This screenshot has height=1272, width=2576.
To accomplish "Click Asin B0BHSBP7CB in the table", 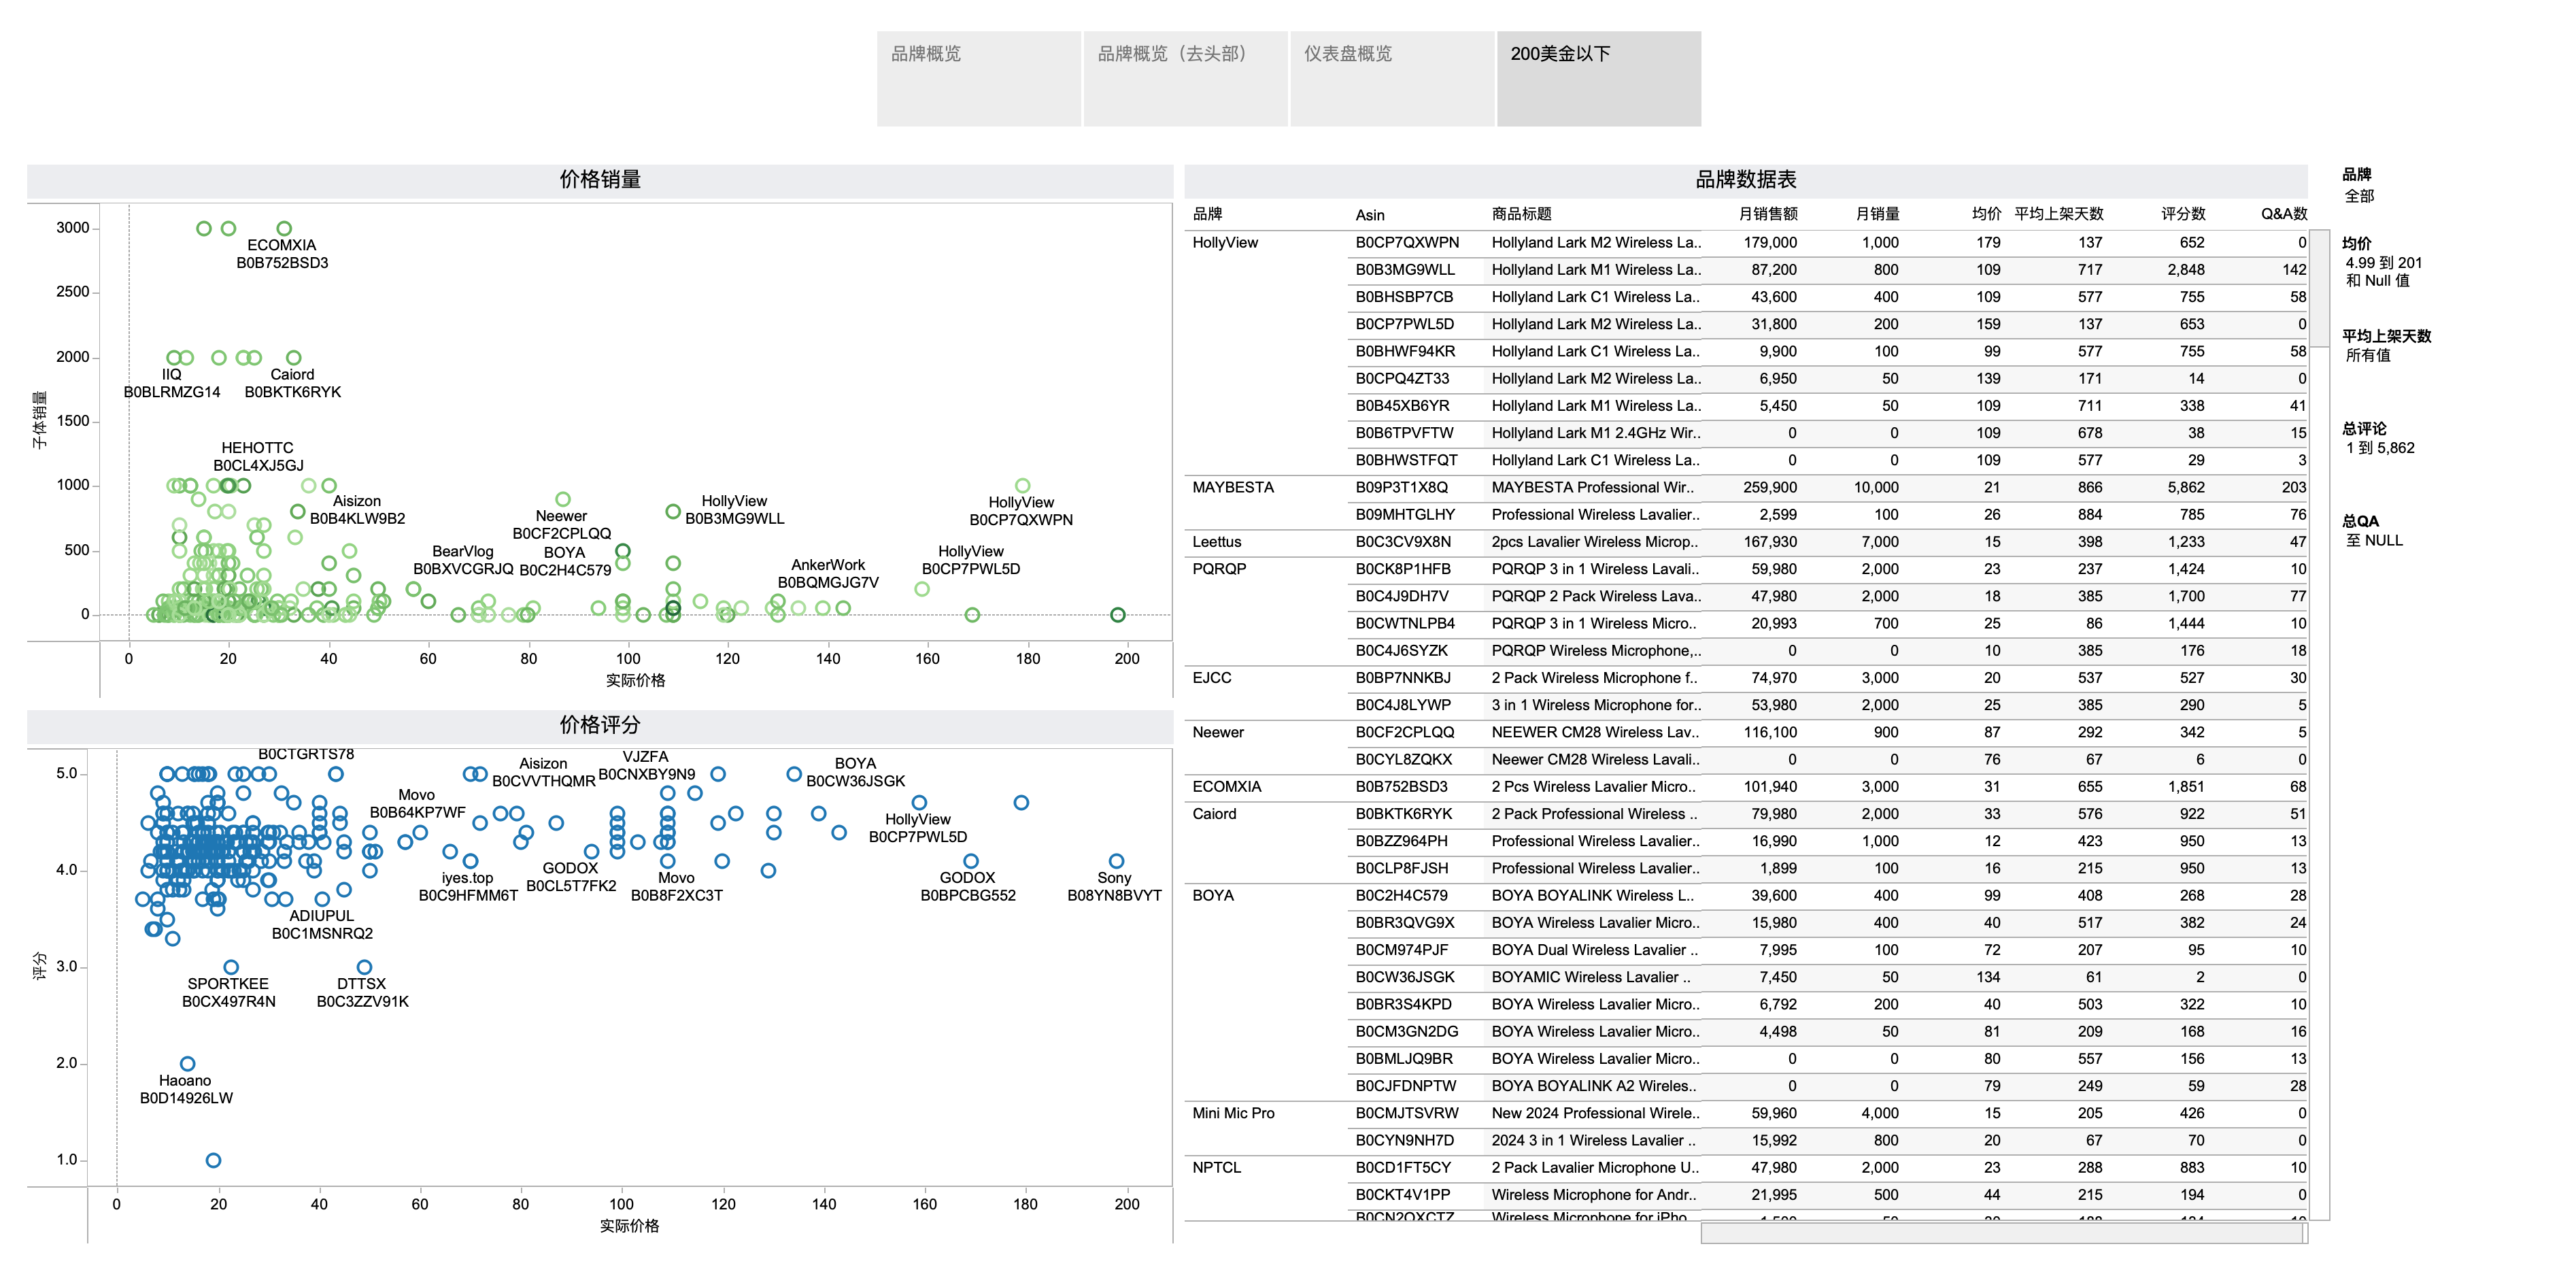I will [1404, 297].
